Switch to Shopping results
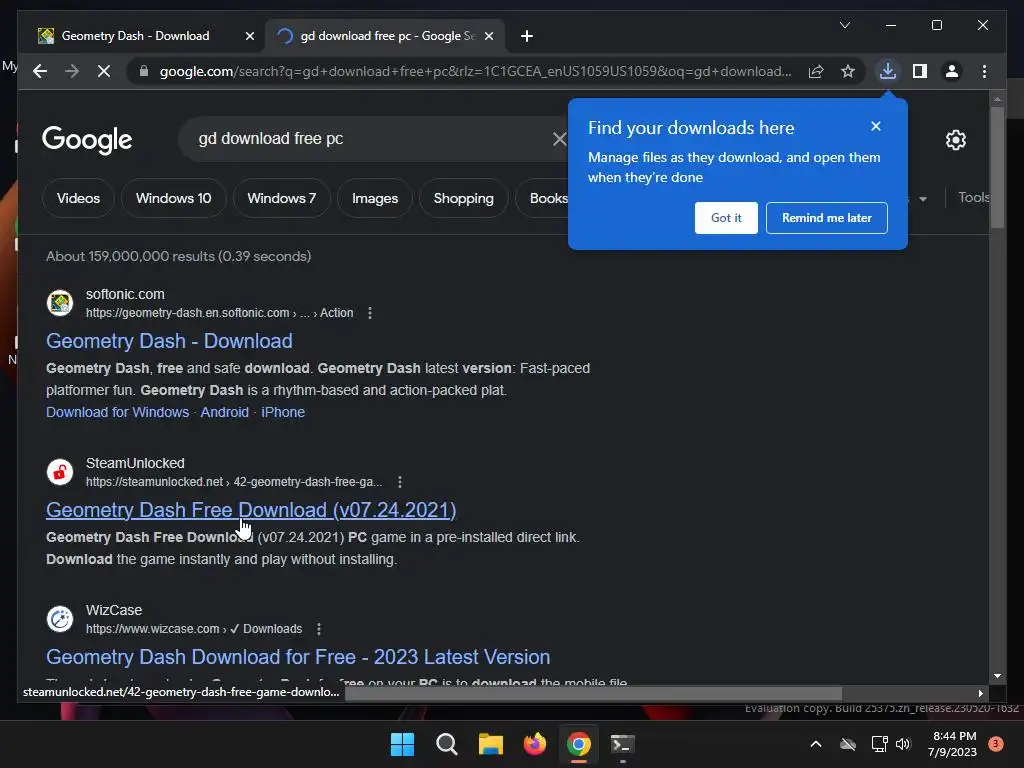The image size is (1024, 768). pyautogui.click(x=464, y=198)
